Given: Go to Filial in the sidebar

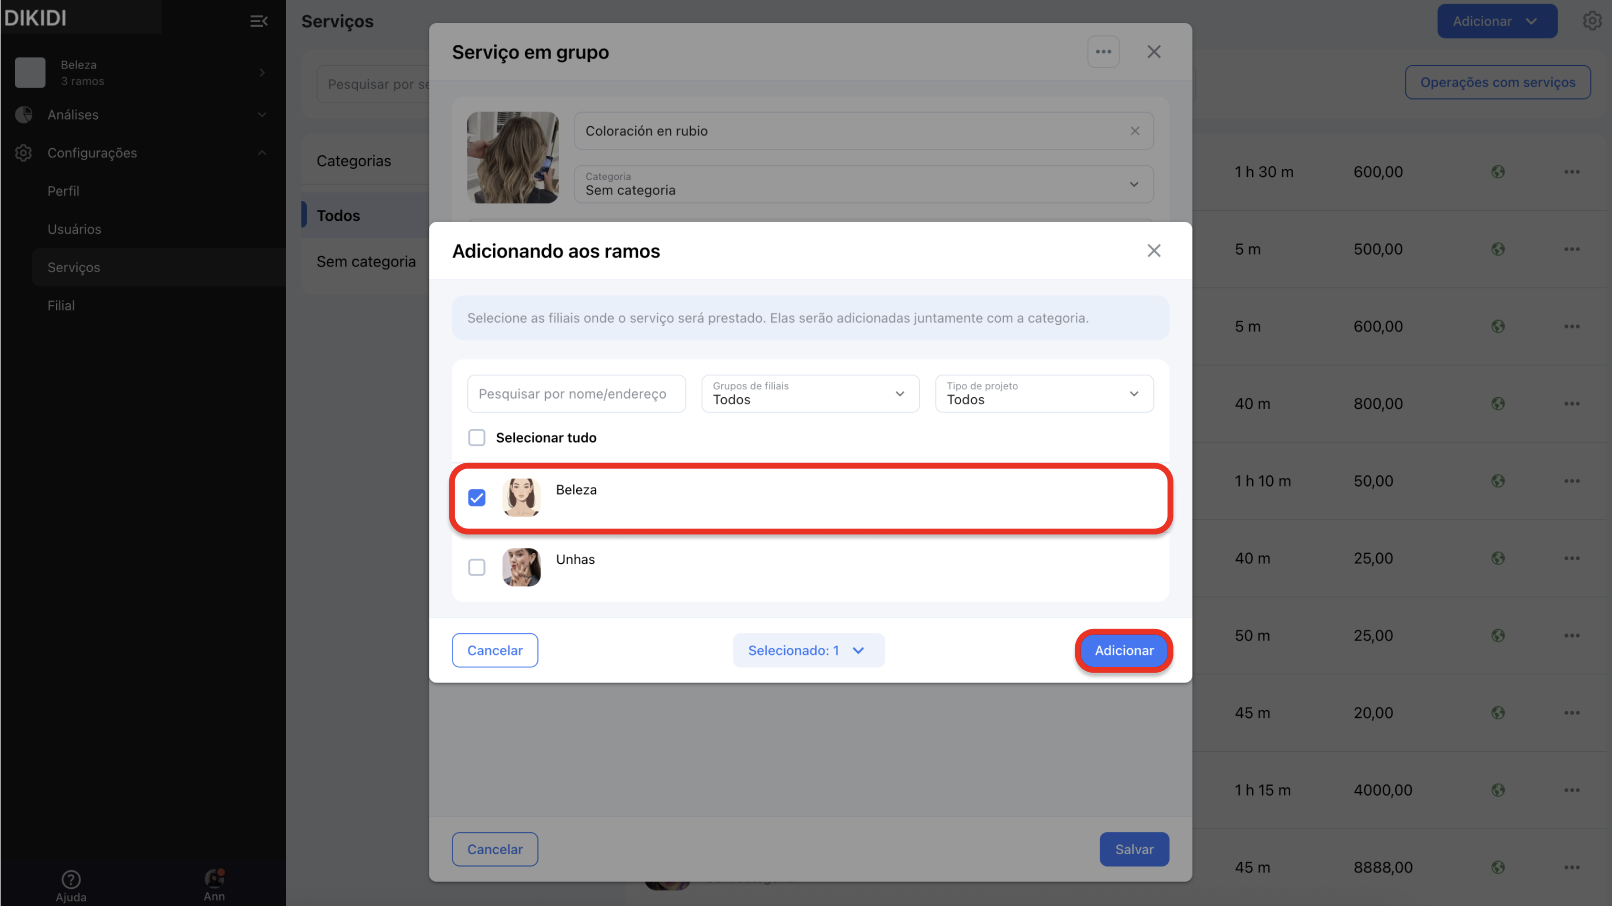Looking at the screenshot, I should pos(61,306).
